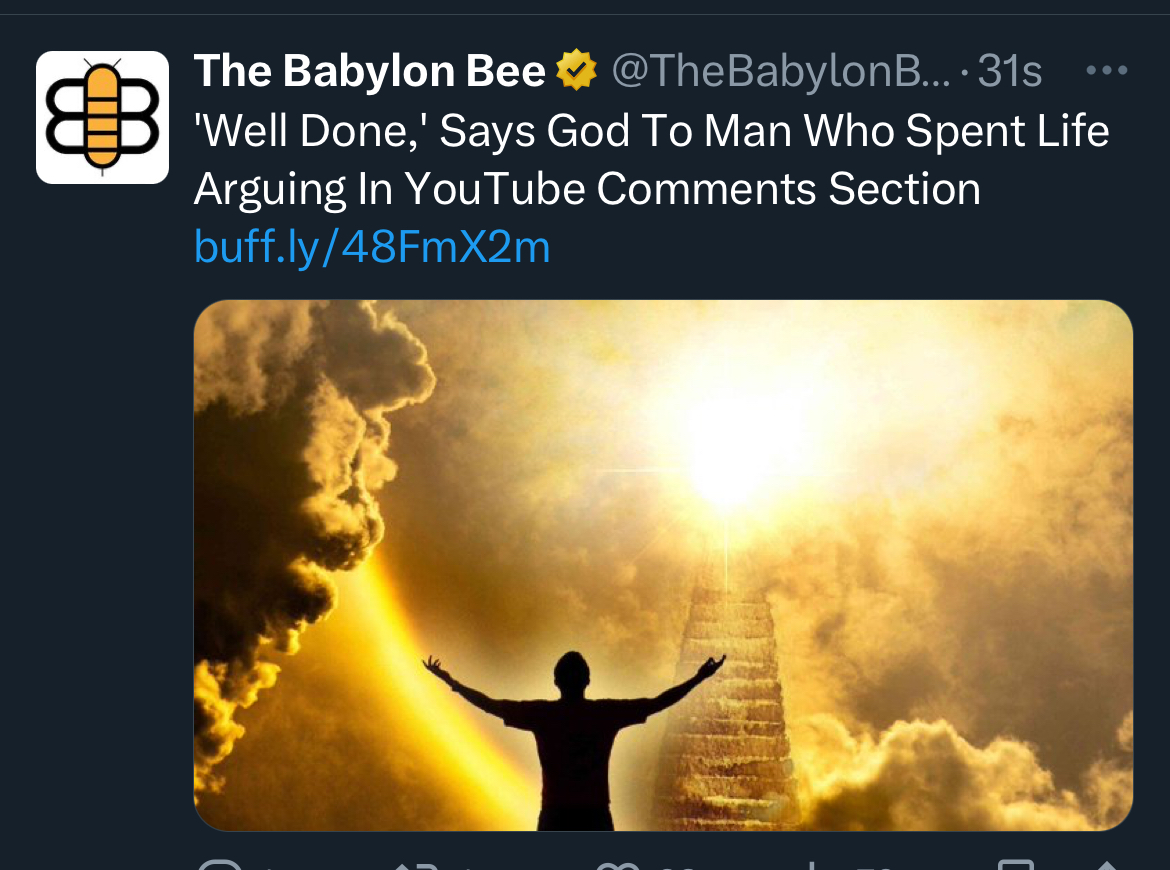Open The Babylon Bee profile avatar
1170x870 pixels.
coord(102,117)
